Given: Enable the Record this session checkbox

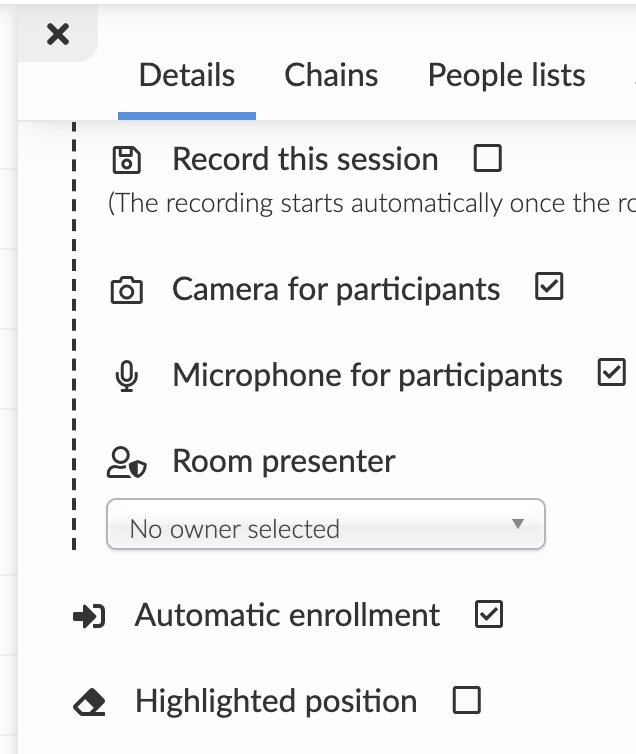Looking at the screenshot, I should tap(487, 158).
